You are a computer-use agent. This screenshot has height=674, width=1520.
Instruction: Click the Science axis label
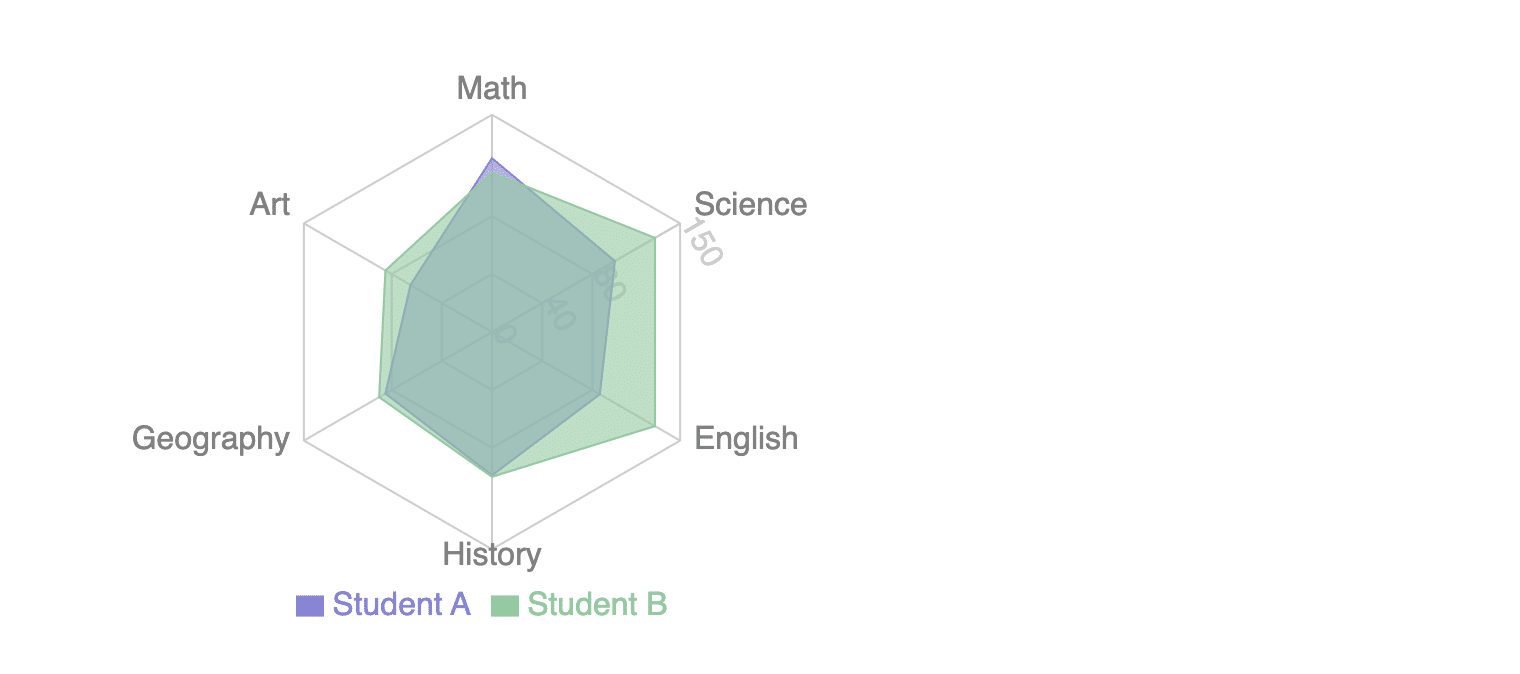click(x=750, y=204)
